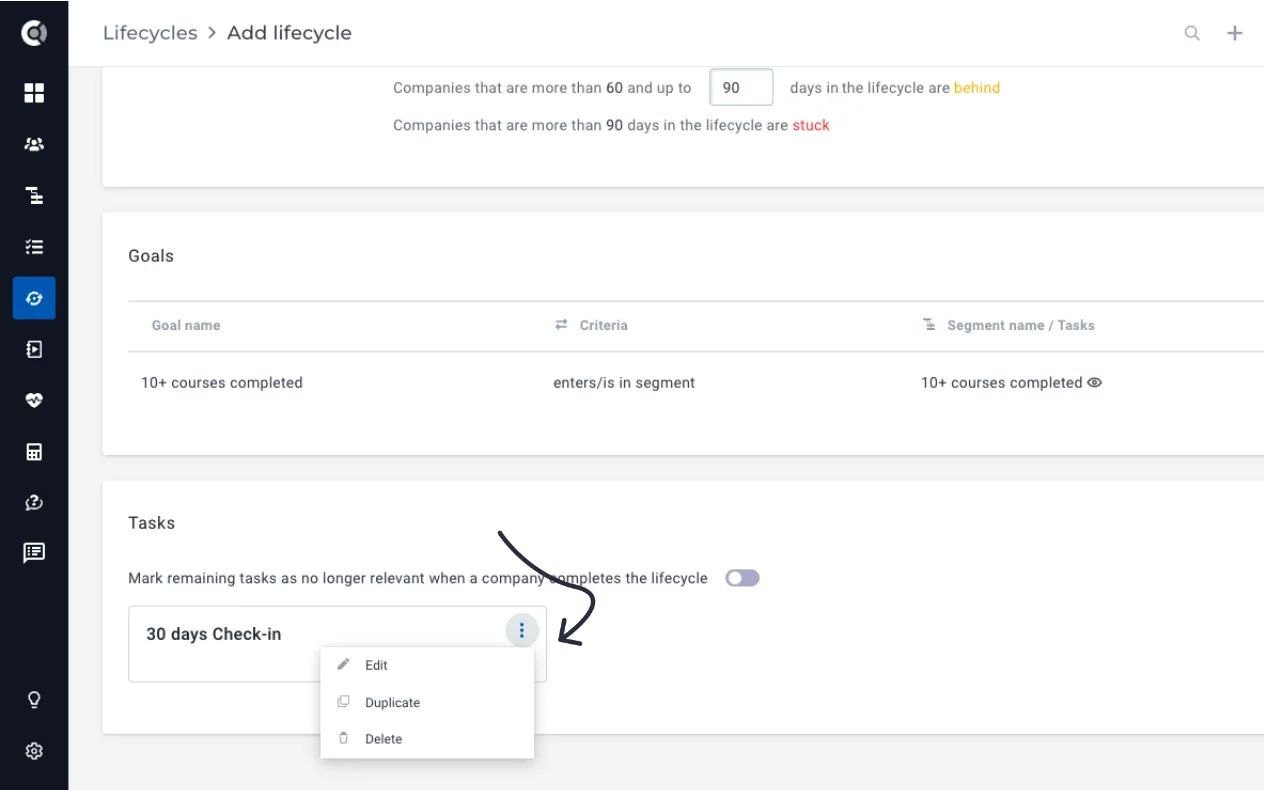Screen dimensions: 1264x790
Task: Open the three-dot menu on 30 days Check-in
Action: [522, 631]
